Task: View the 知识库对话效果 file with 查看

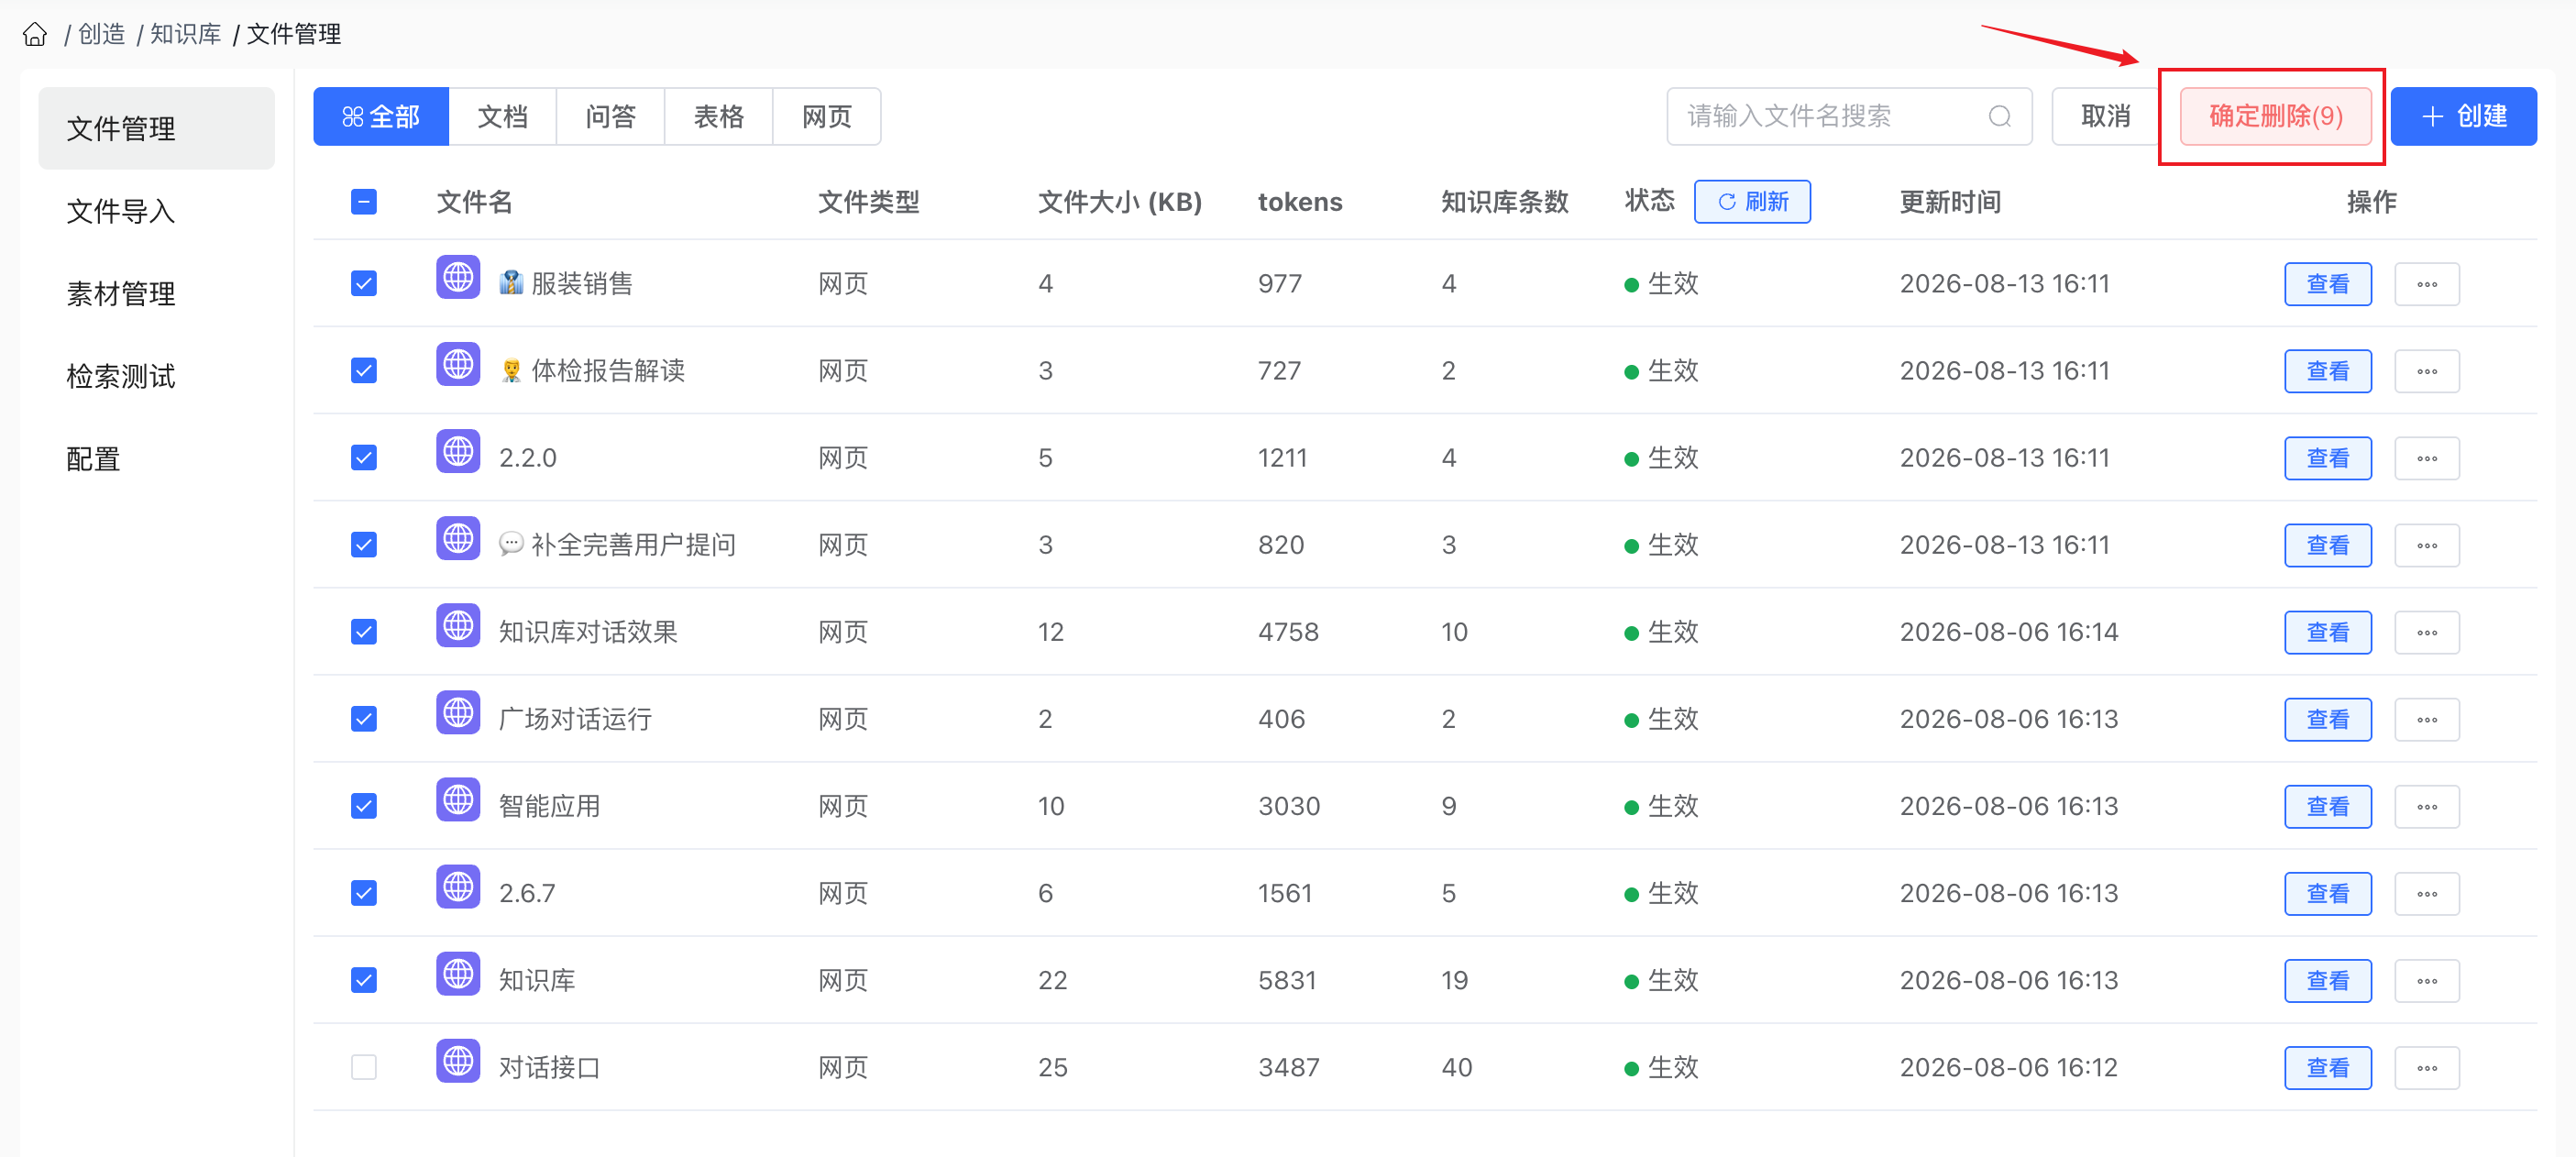Action: tap(2328, 632)
